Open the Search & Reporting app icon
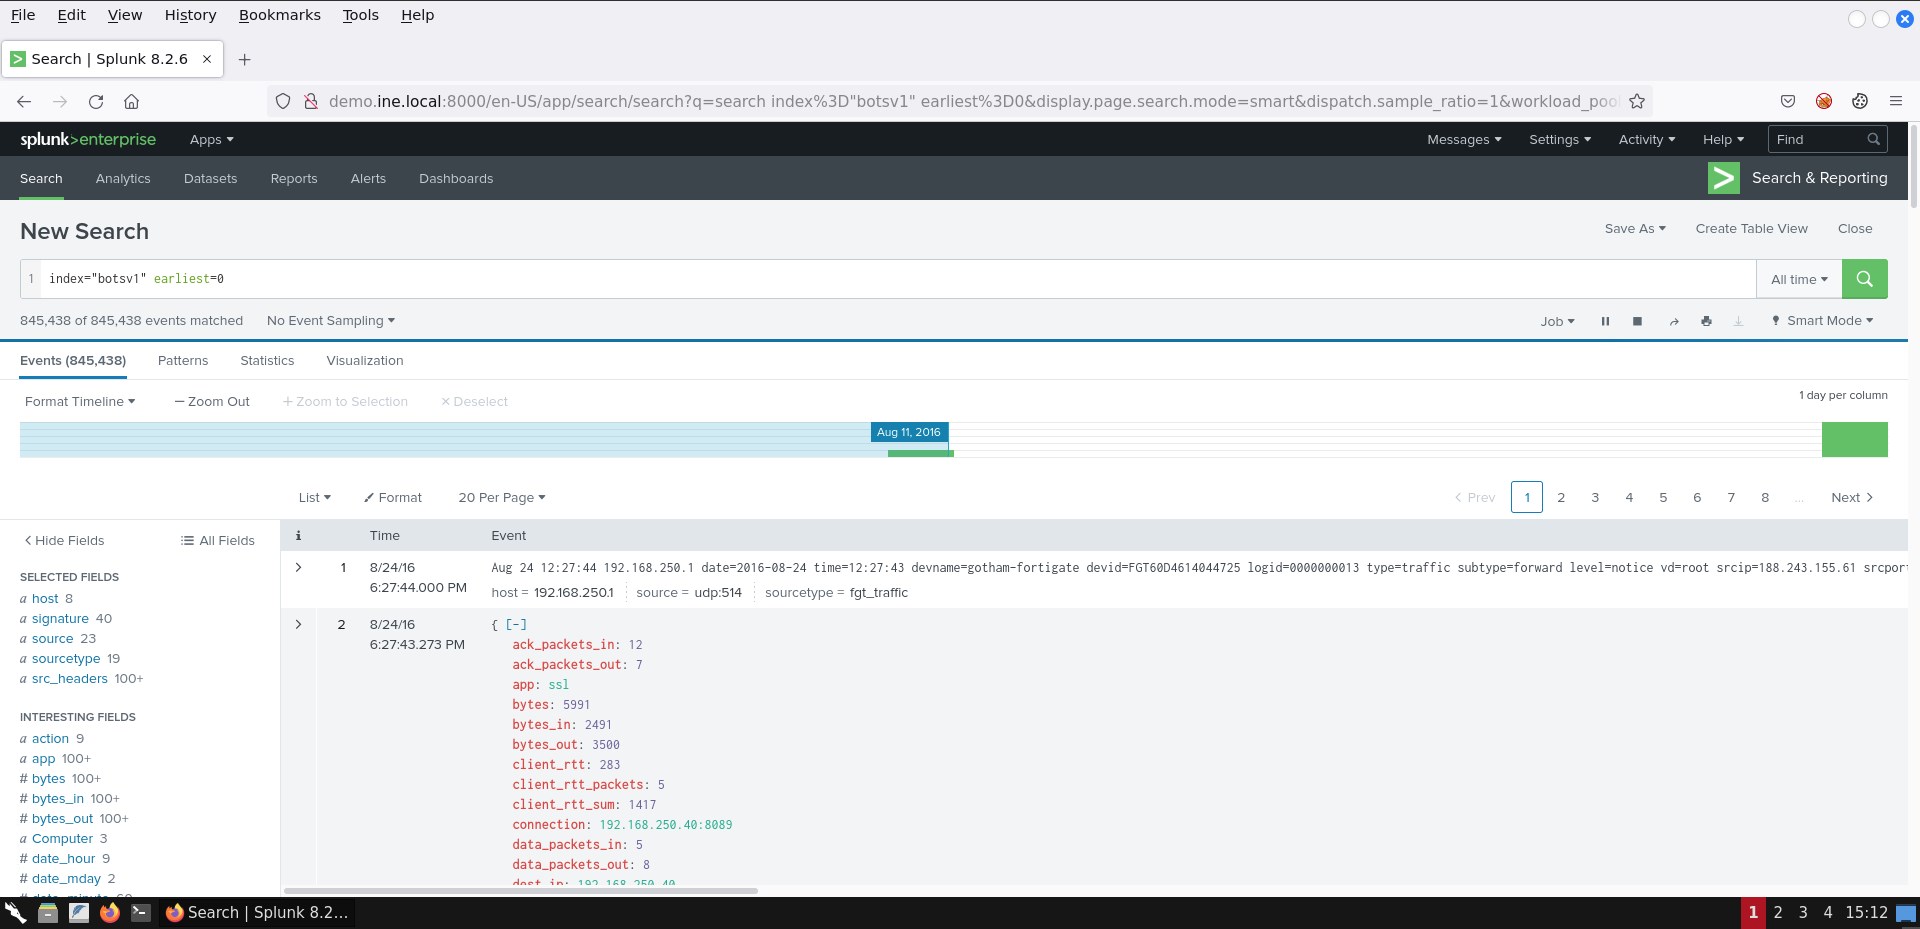This screenshot has height=929, width=1920. tap(1723, 178)
